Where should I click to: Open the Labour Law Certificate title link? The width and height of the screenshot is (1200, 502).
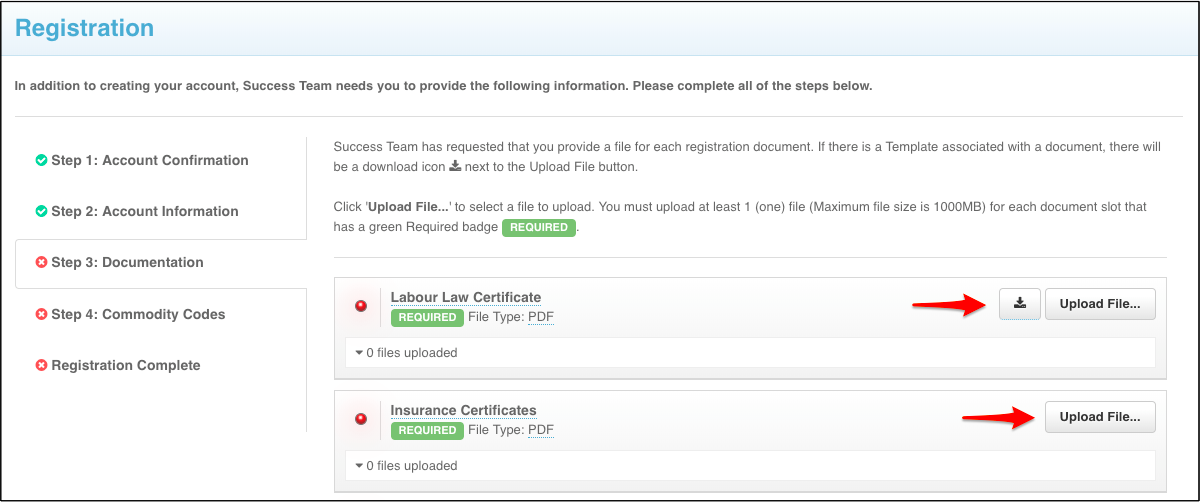point(465,297)
